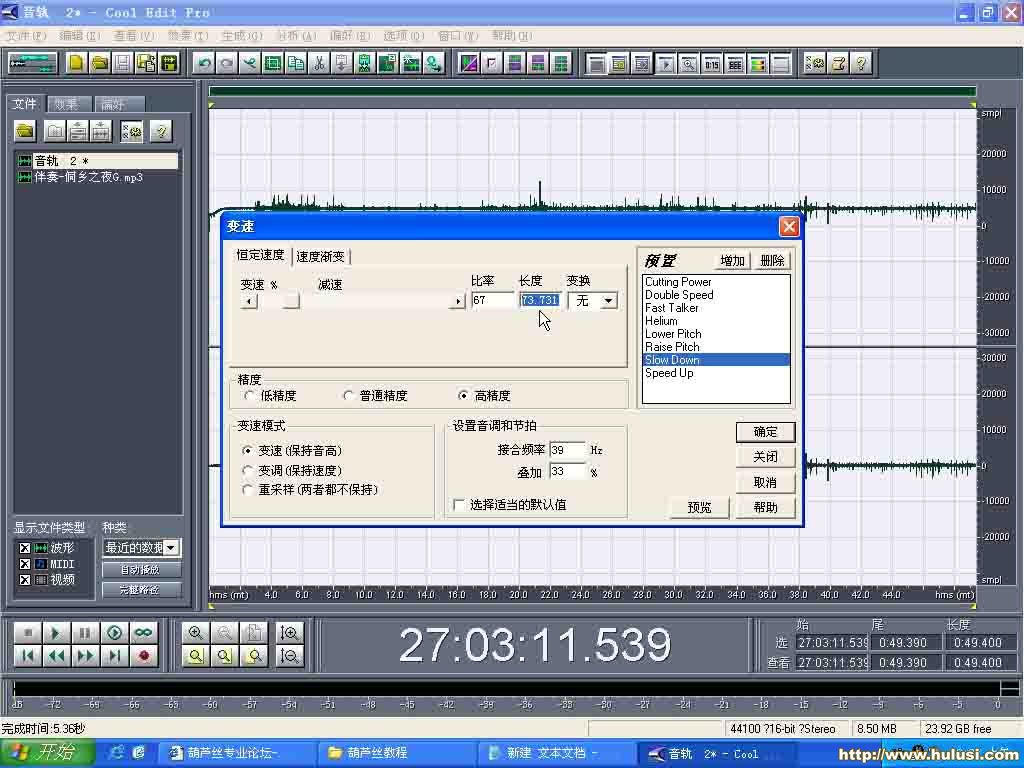Enable the 选择适当的默认值 checkbox
Screen dimensions: 1024x768
click(458, 505)
